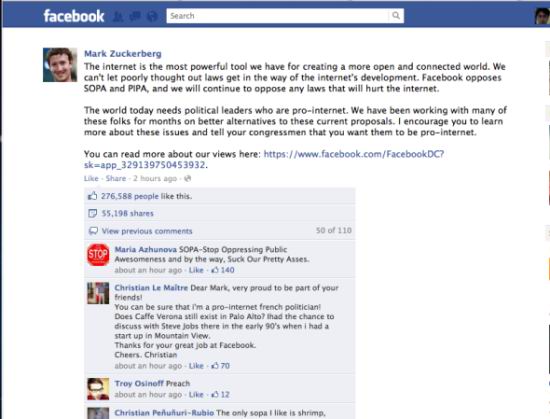Like Maria Azhunova's comment
The width and height of the screenshot is (550, 419).
[196, 270]
